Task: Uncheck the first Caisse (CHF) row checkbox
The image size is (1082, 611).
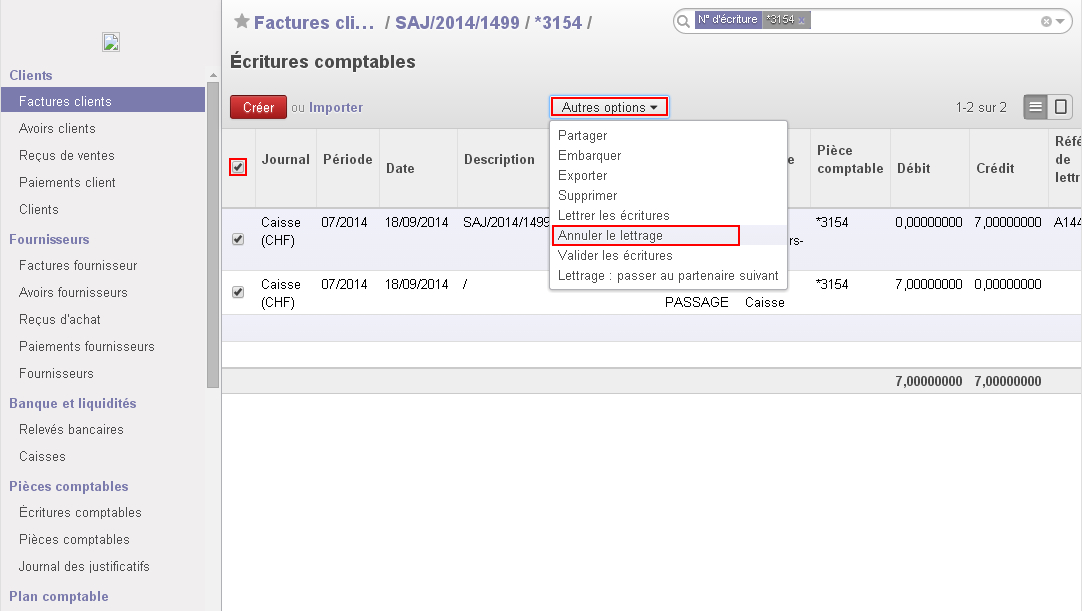Action: [238, 239]
